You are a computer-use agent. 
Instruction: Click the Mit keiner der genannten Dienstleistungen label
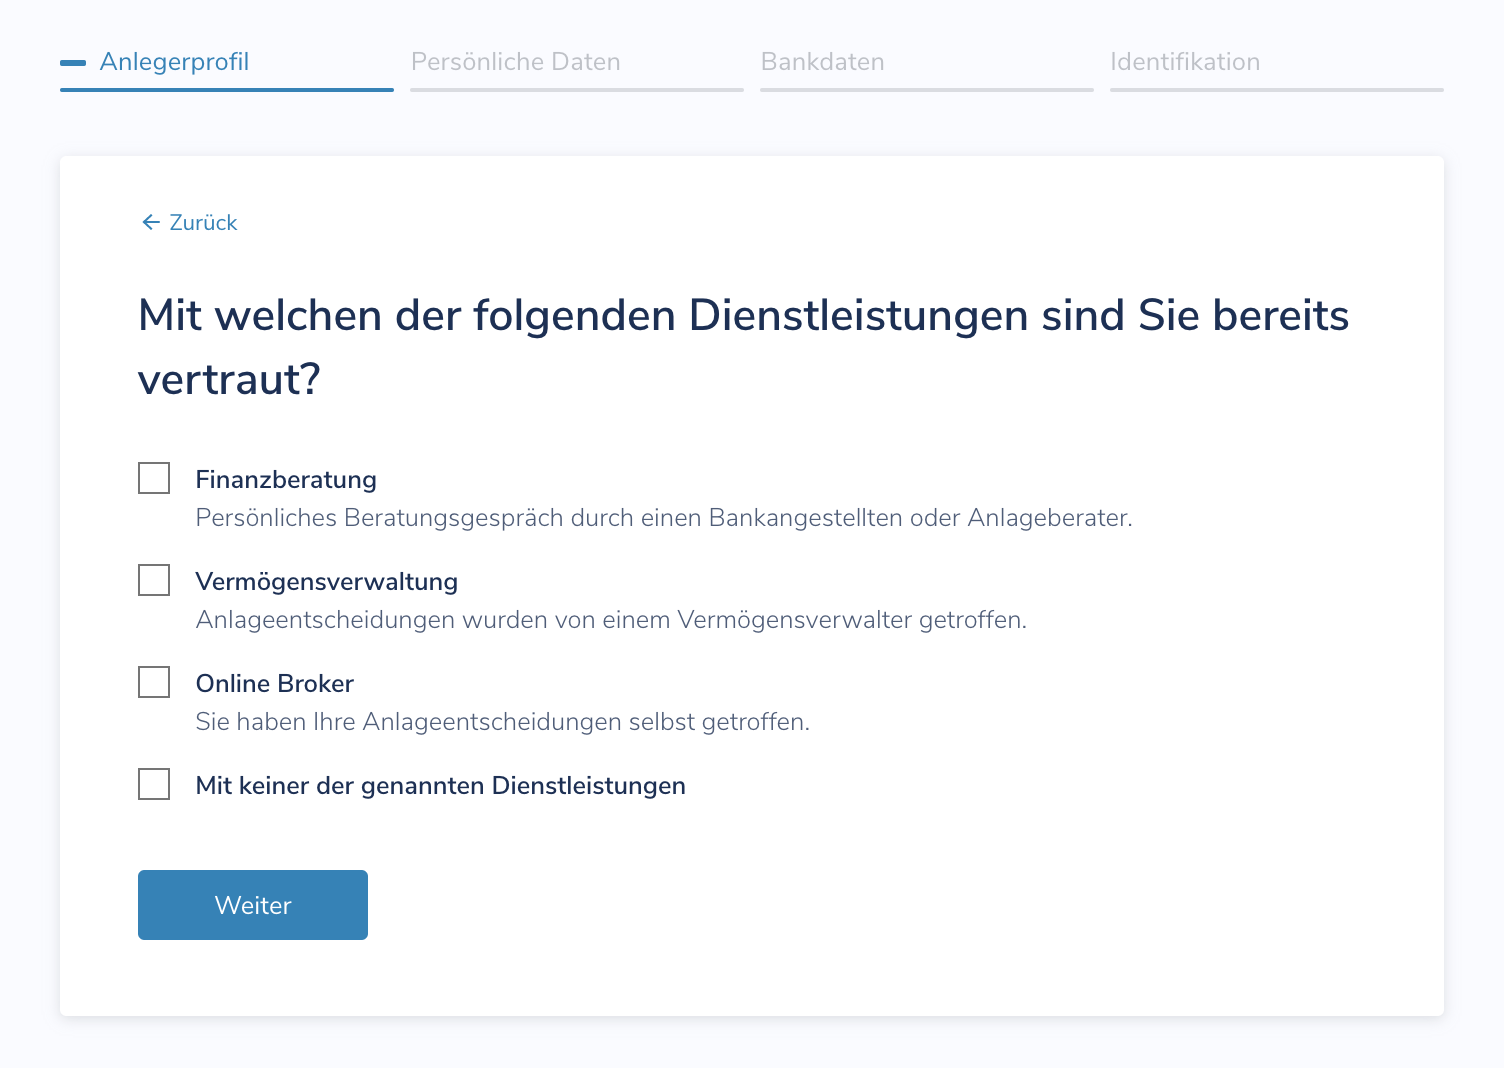[441, 786]
